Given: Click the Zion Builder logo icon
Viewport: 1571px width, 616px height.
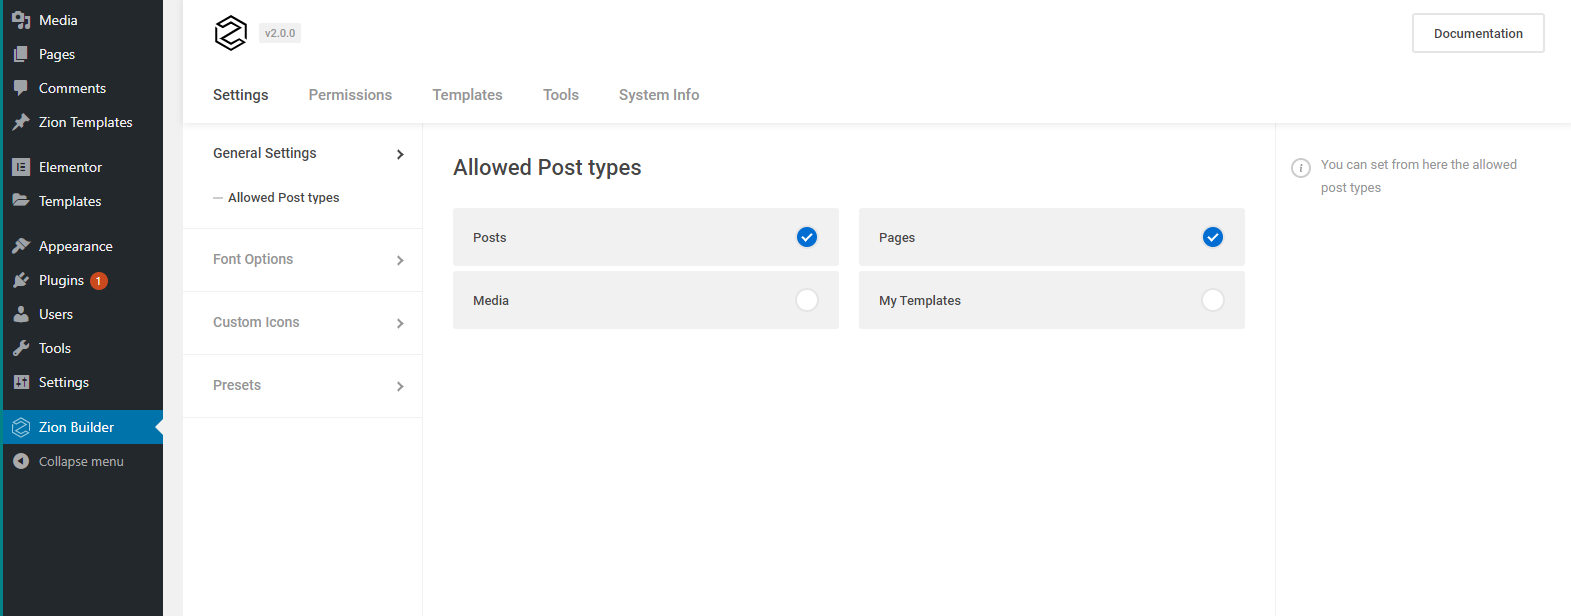Looking at the screenshot, I should [231, 33].
